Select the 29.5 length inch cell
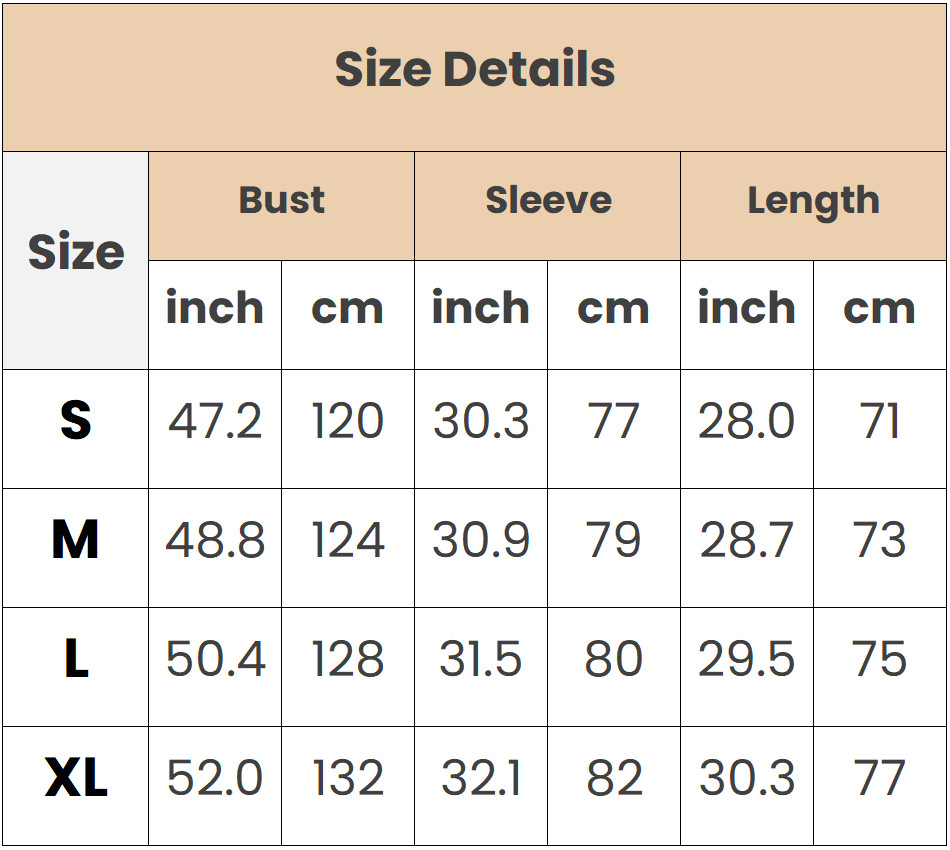Screen dimensions: 950x850 (747, 659)
